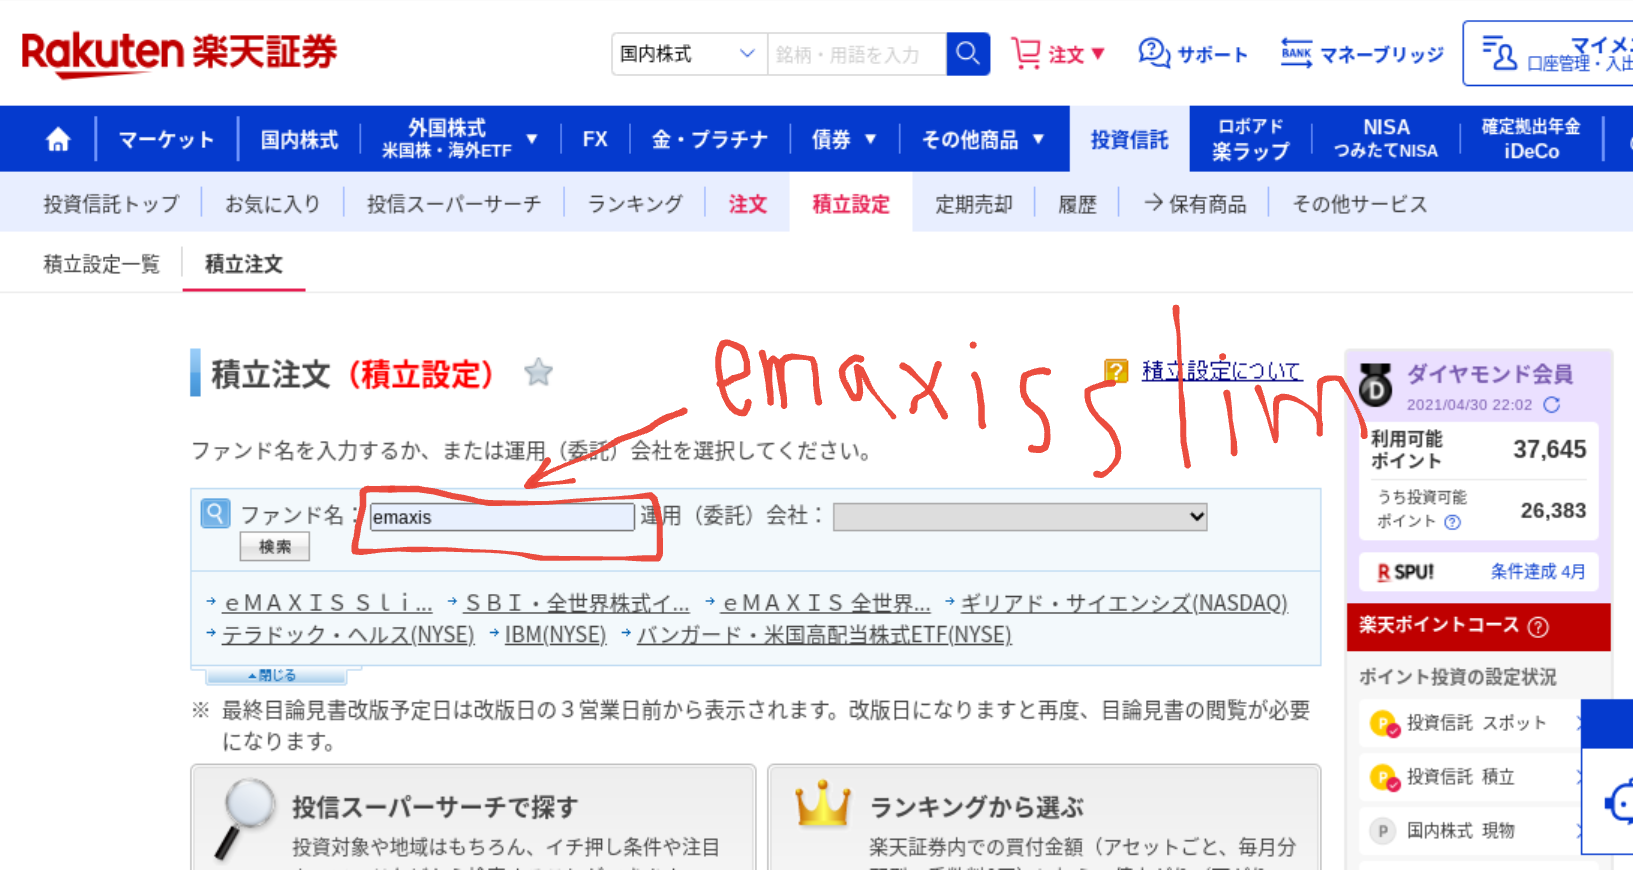Click the 検索 button

[x=275, y=547]
